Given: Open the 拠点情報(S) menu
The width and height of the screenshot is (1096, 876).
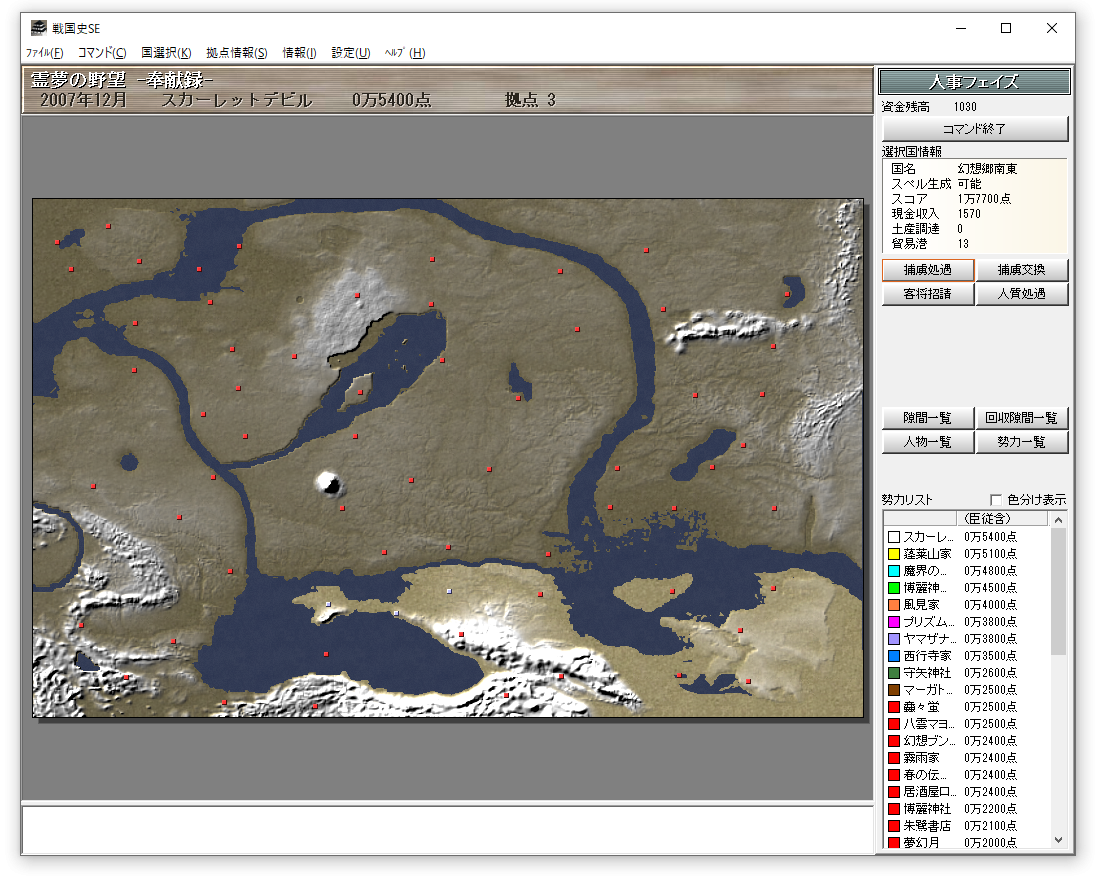Looking at the screenshot, I should [237, 52].
